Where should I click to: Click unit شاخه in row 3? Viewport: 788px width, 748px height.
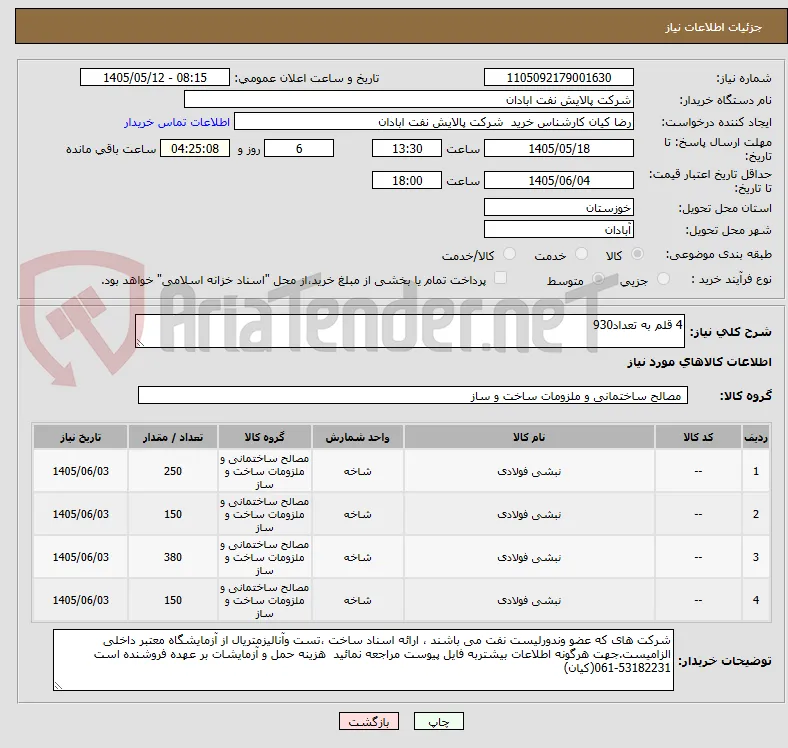point(357,557)
